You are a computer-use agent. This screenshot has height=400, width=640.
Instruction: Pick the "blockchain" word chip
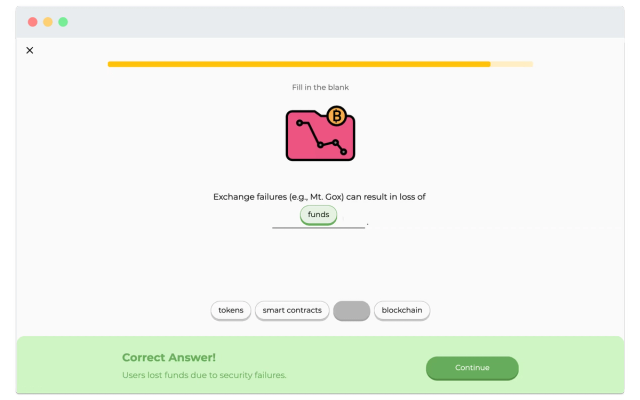tap(402, 311)
